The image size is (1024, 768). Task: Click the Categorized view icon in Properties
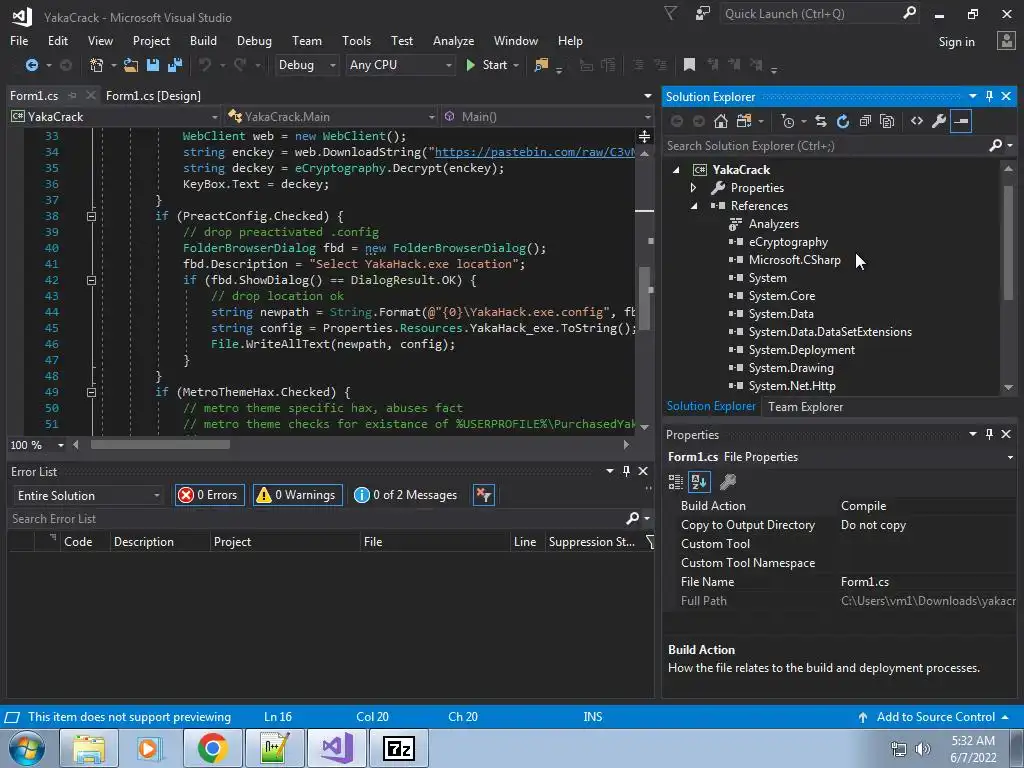pyautogui.click(x=676, y=482)
